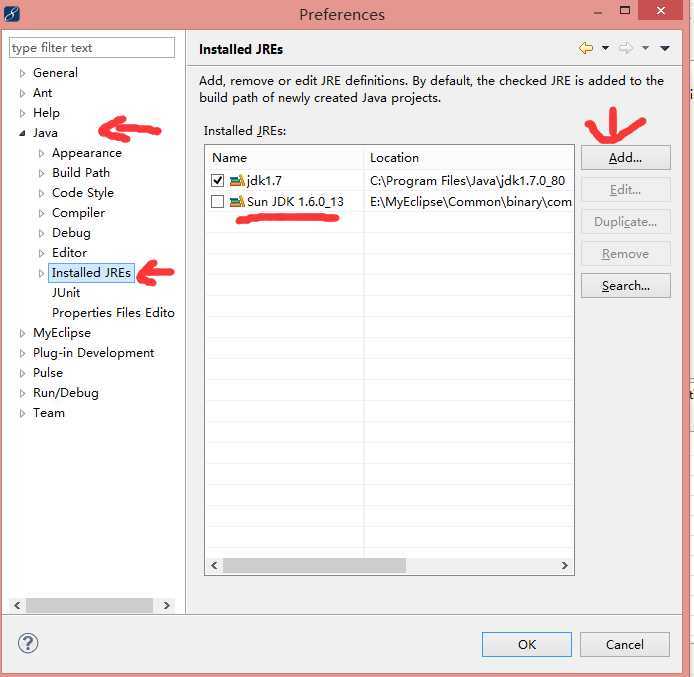
Task: Select Help preferences category
Action: pyautogui.click(x=46, y=113)
